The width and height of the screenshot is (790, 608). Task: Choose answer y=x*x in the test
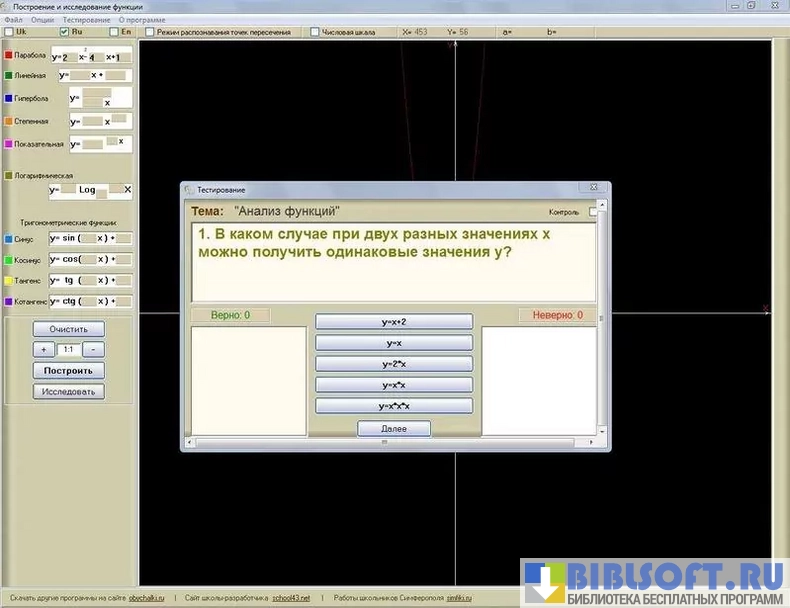point(393,385)
